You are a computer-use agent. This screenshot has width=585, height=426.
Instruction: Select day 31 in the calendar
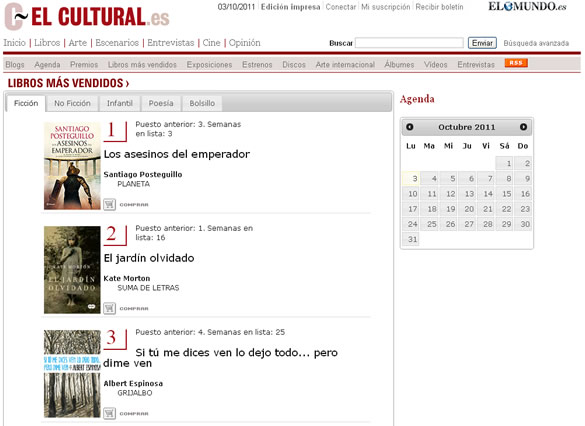[x=411, y=239]
